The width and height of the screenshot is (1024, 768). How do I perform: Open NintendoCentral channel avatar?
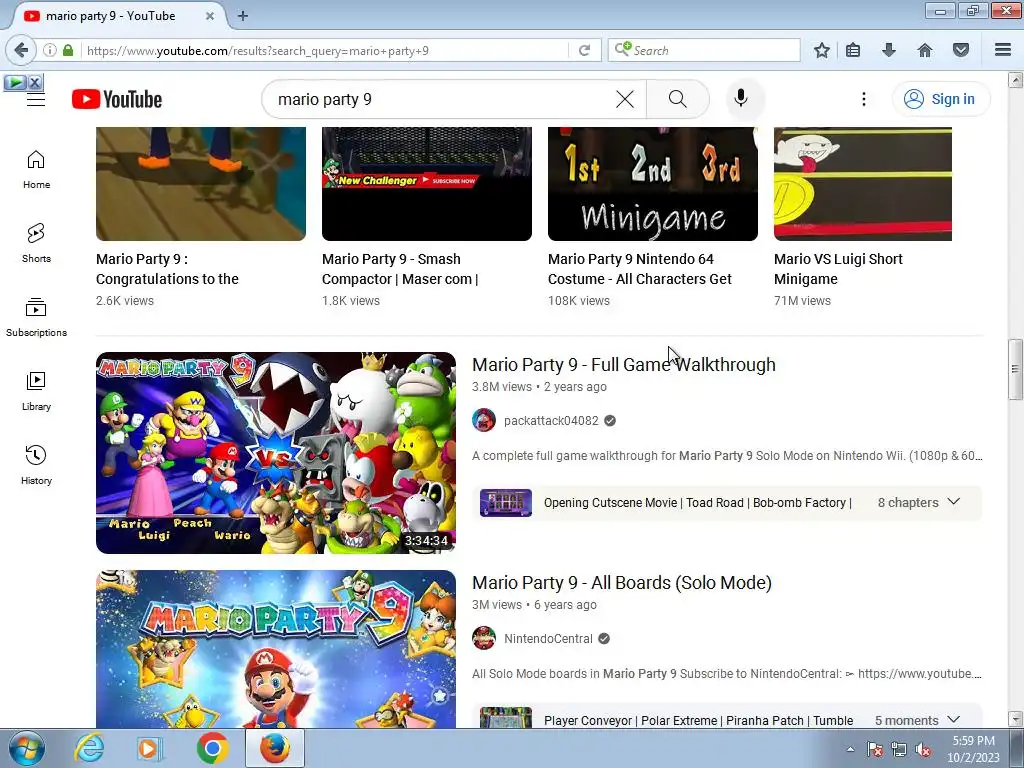484,638
